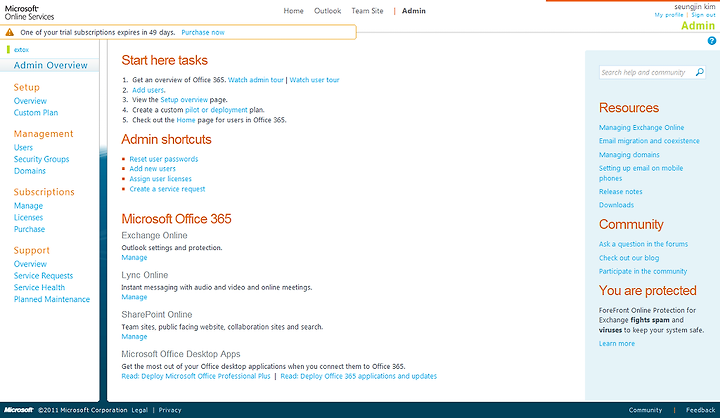The height and width of the screenshot is (418, 720).
Task: Click the search magnifier icon
Action: pos(699,72)
